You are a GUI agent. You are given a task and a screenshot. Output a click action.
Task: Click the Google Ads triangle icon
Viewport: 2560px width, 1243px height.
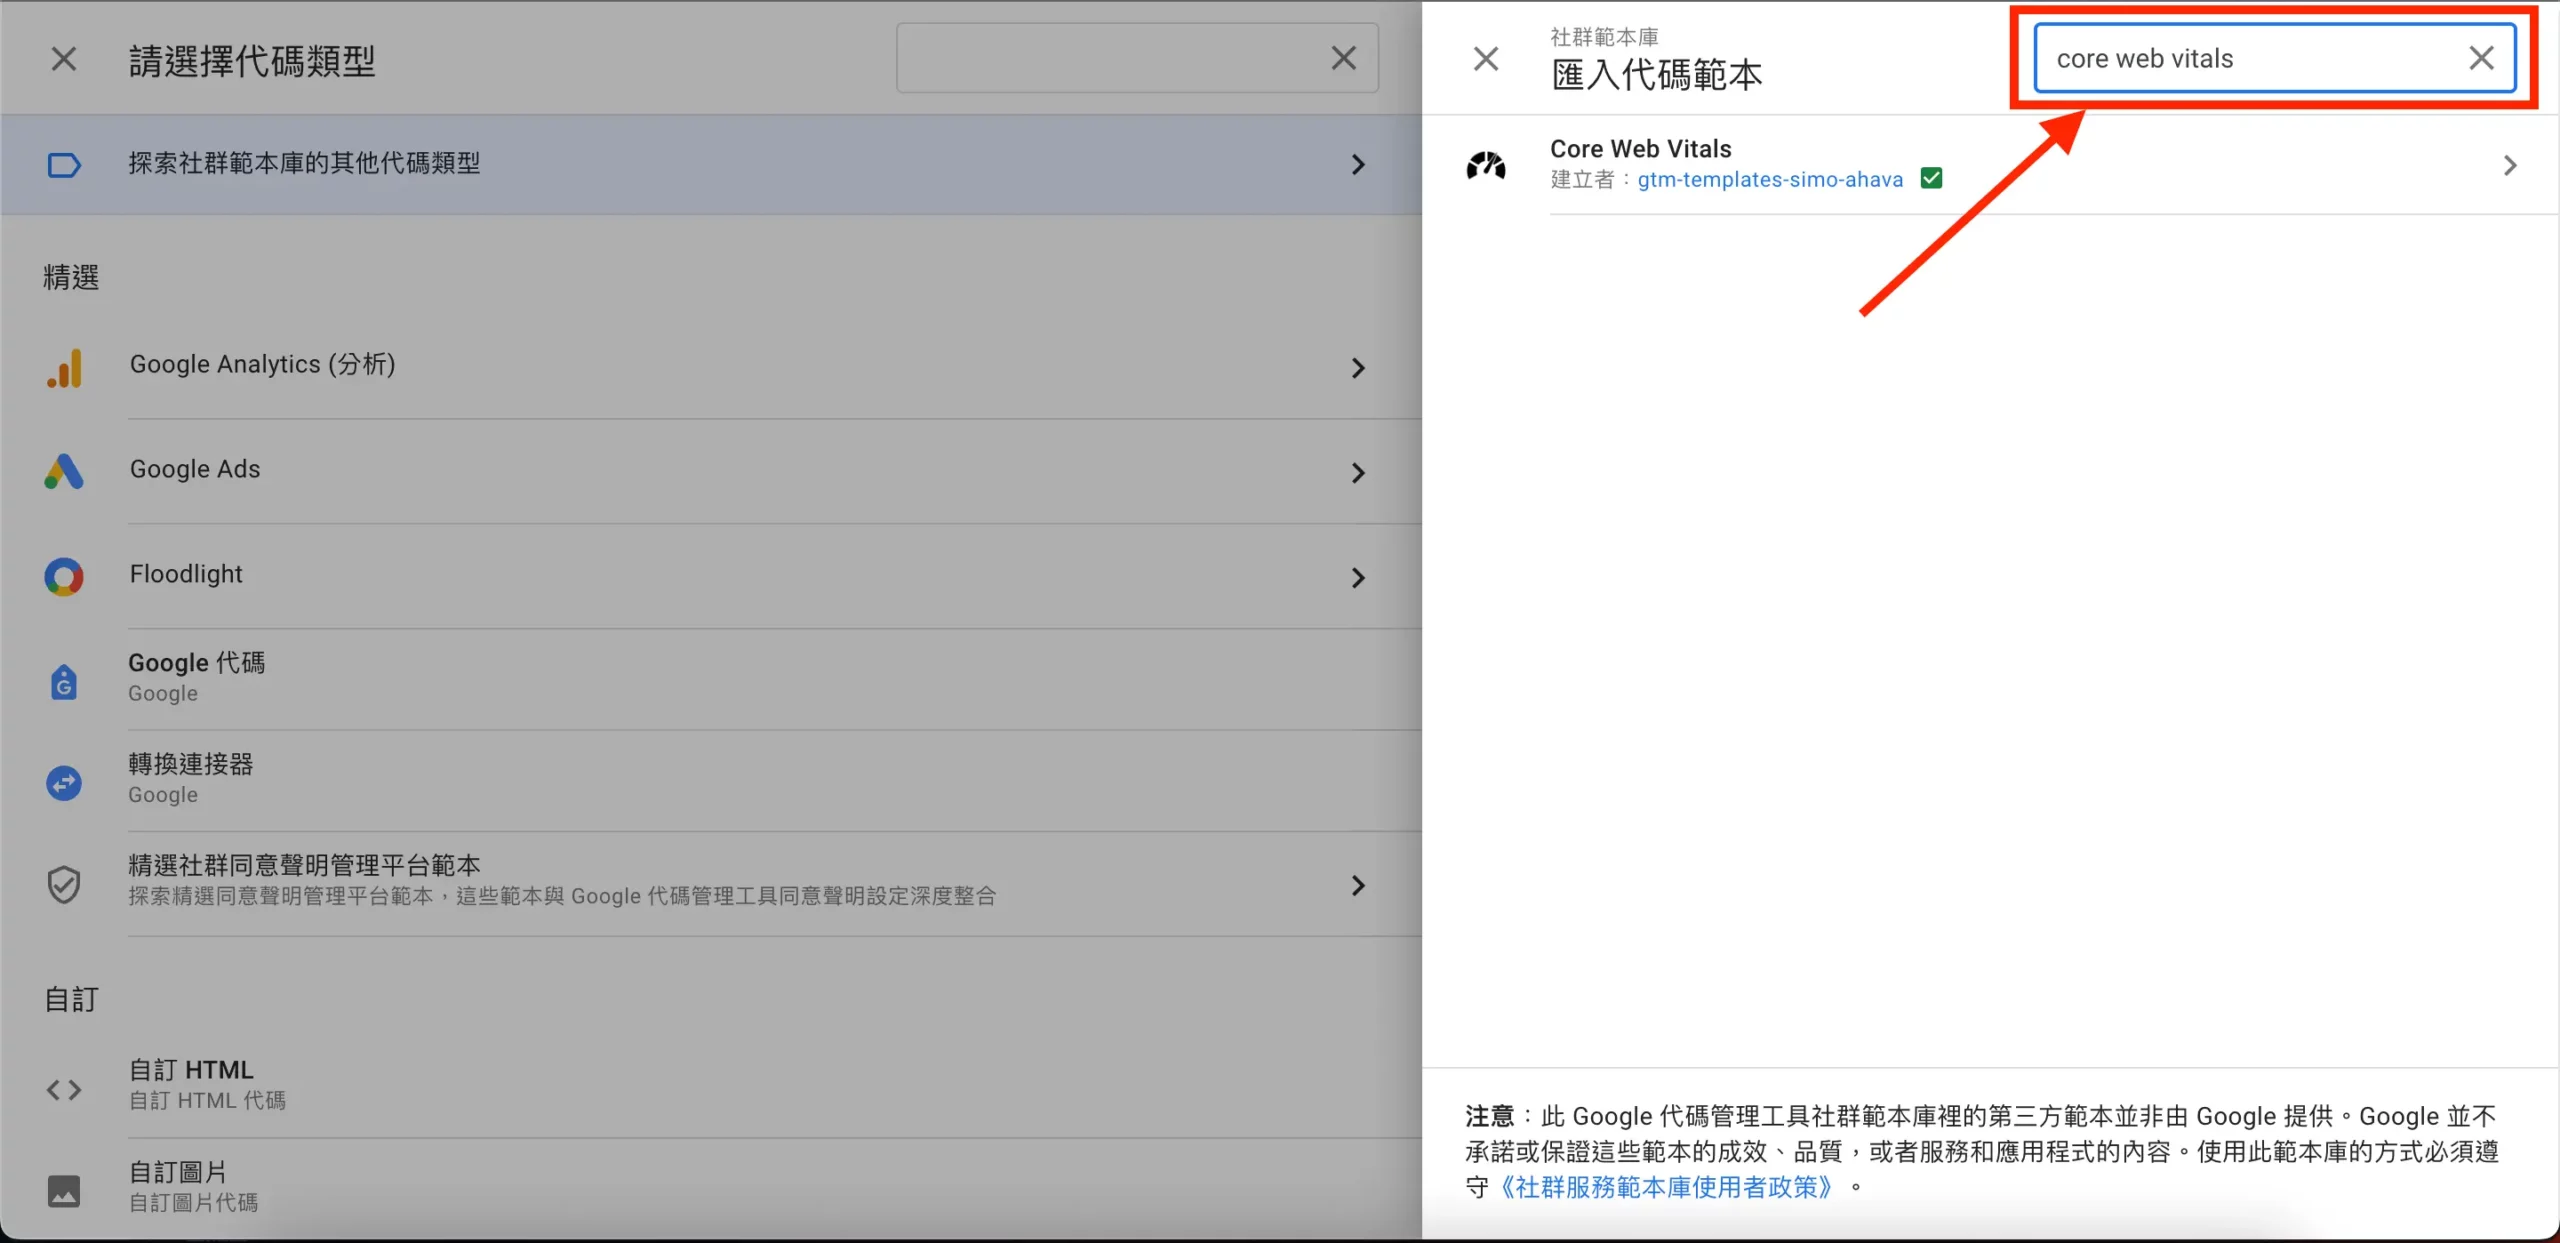64,472
